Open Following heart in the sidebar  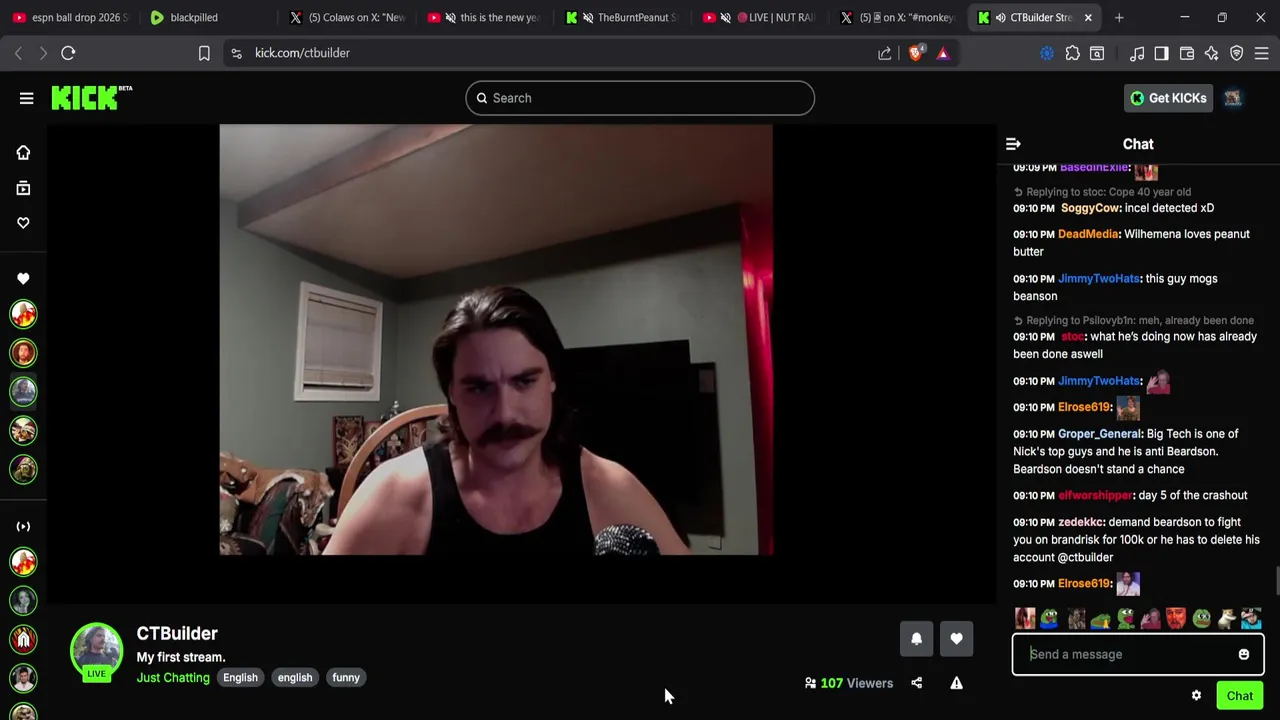tap(23, 223)
